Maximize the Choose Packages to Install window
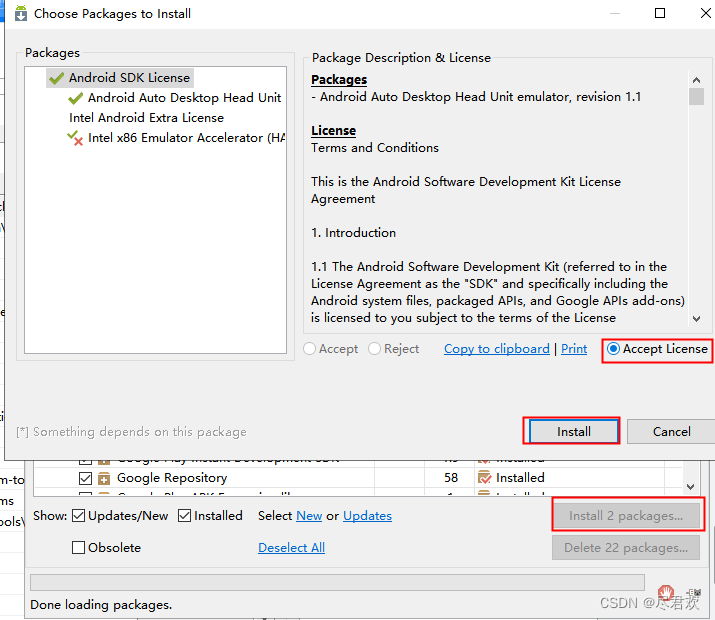 click(659, 13)
